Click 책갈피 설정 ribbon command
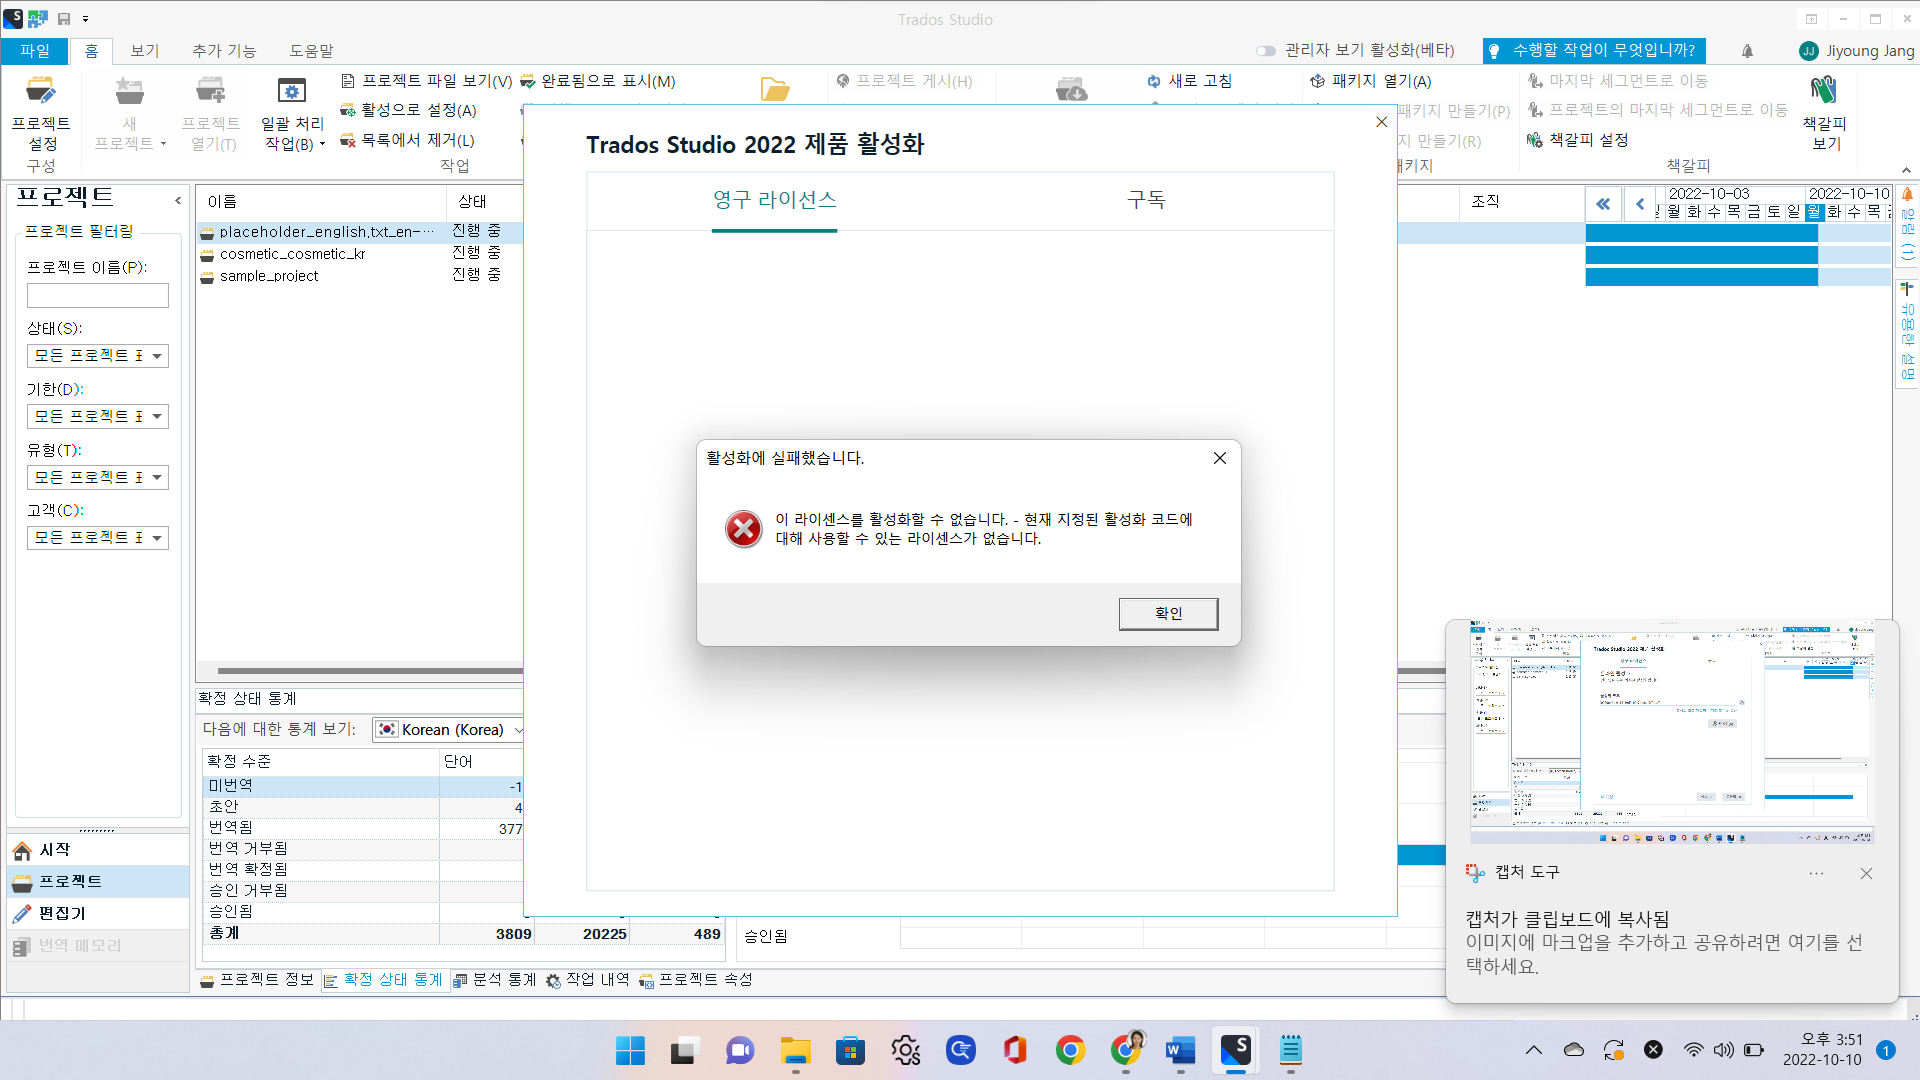 pos(1578,140)
